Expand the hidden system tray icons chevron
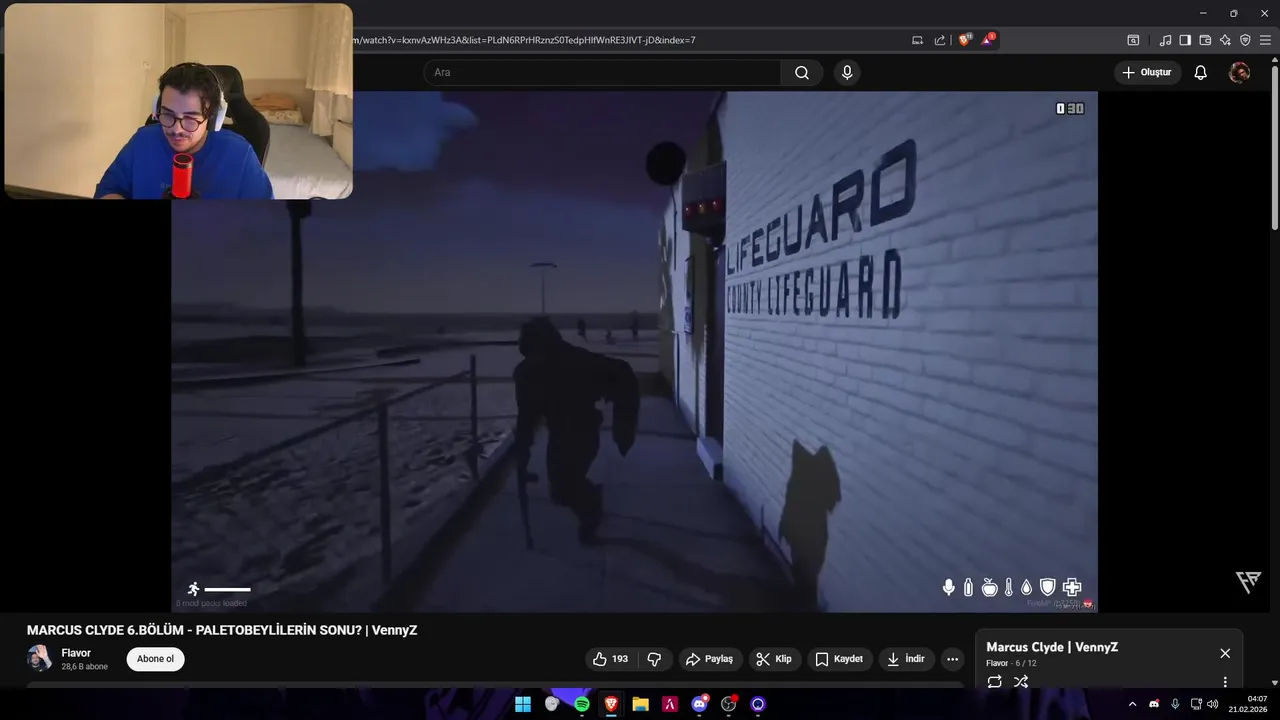1280x720 pixels. [1132, 704]
